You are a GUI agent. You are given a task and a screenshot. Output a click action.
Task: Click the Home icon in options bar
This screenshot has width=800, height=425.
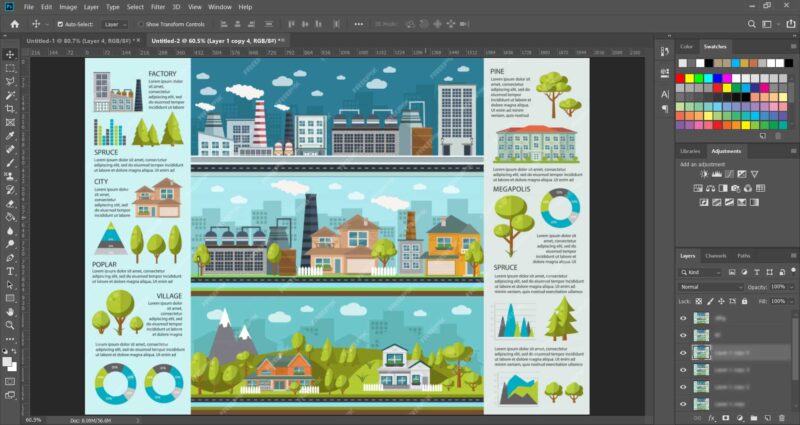point(14,23)
